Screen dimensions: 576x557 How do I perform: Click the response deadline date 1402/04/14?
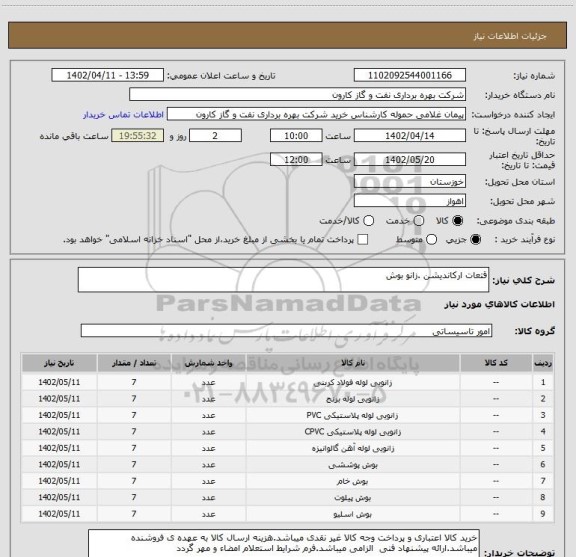click(x=410, y=136)
